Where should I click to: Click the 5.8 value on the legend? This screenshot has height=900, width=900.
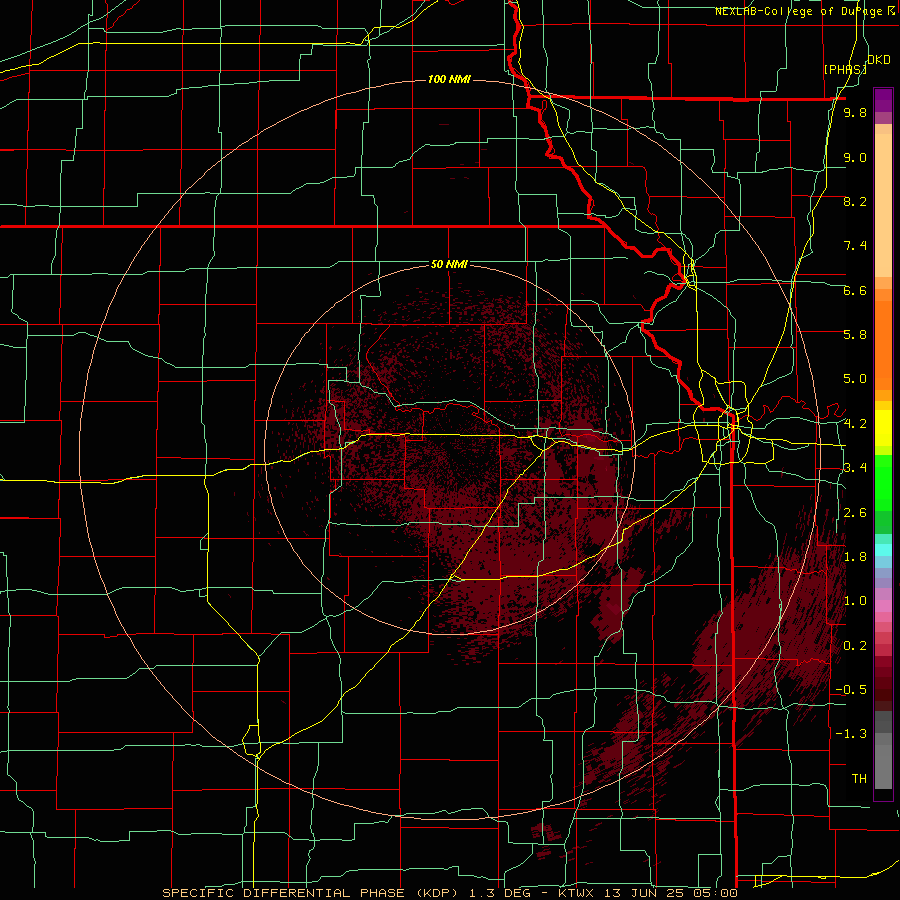(855, 335)
